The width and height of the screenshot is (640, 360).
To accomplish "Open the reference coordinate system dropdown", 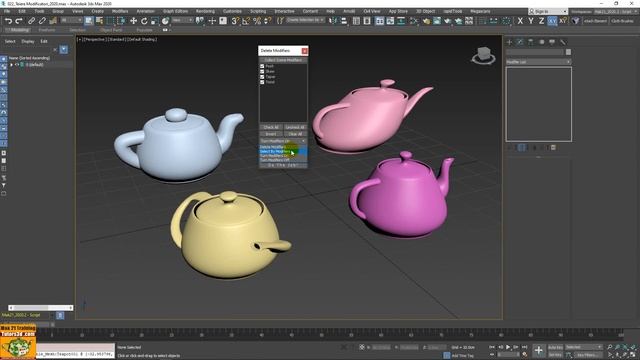I will pos(182,20).
